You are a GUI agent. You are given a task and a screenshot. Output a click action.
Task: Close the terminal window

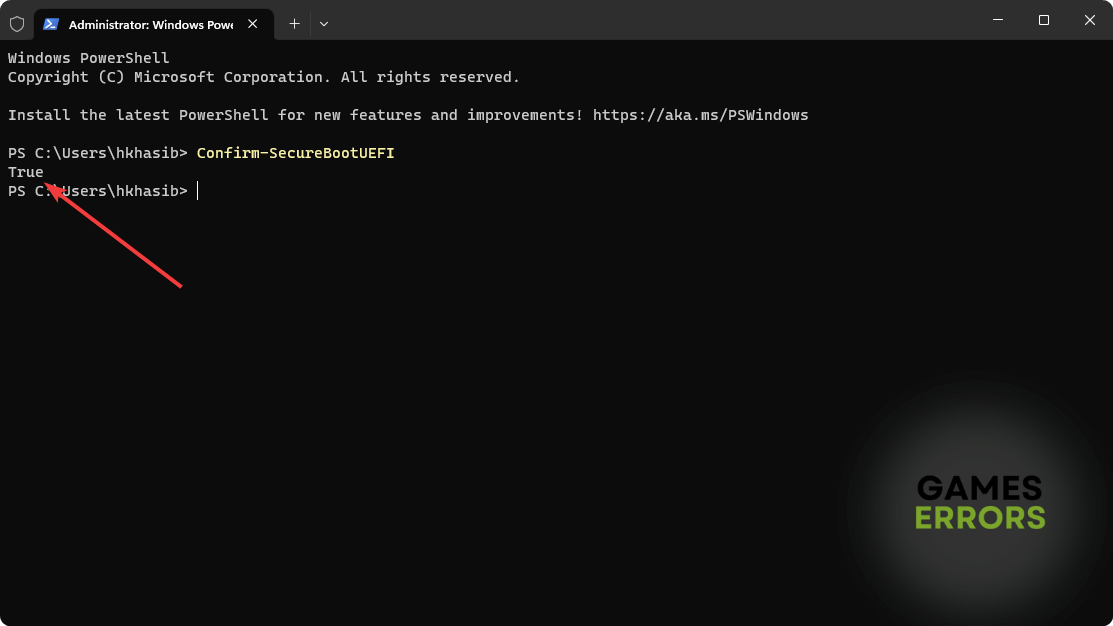coord(1090,20)
